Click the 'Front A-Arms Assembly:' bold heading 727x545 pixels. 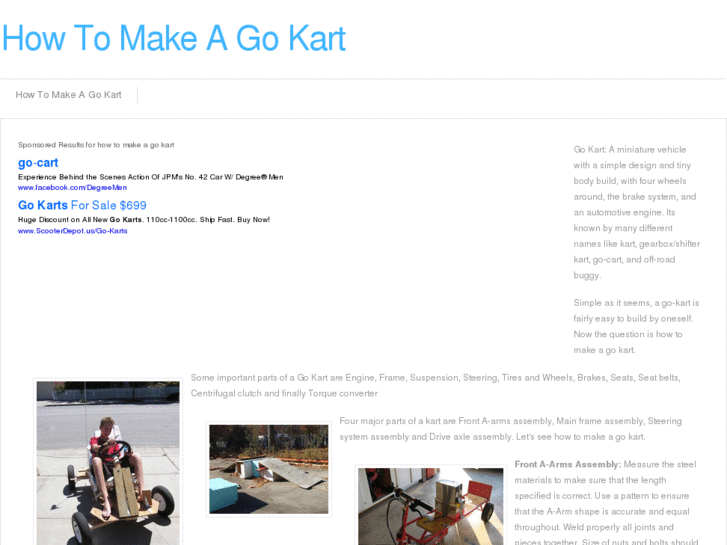[568, 464]
